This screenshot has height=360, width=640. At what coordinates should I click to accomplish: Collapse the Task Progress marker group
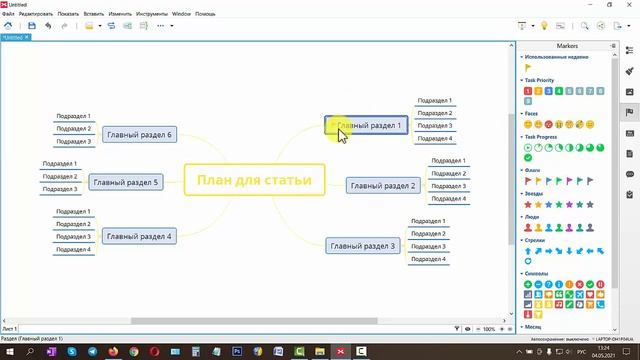[522, 137]
